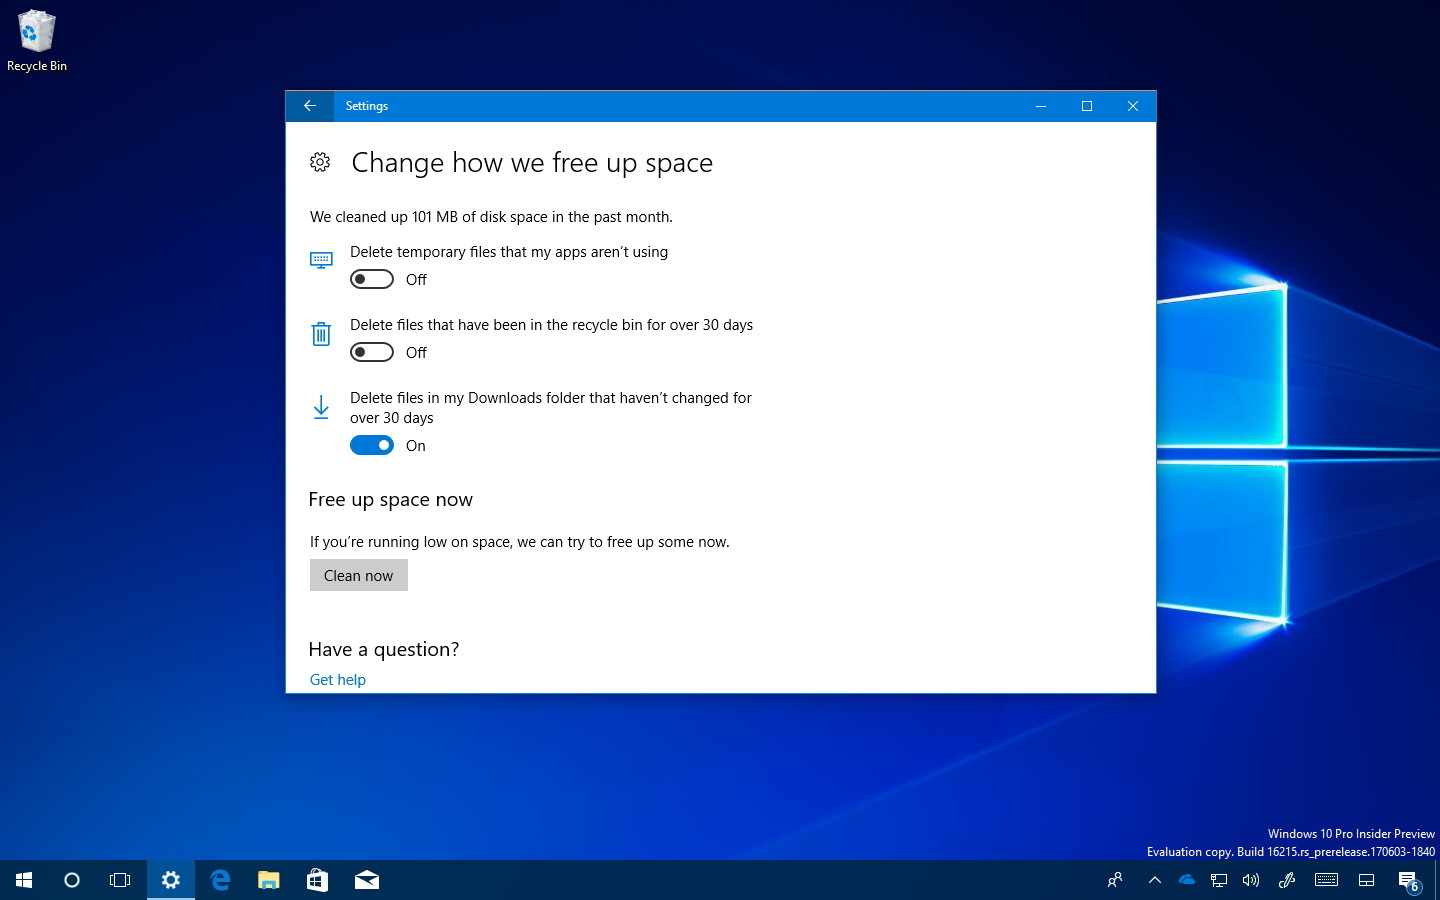
Task: Open Cortana search on the taskbar
Action: click(71, 880)
